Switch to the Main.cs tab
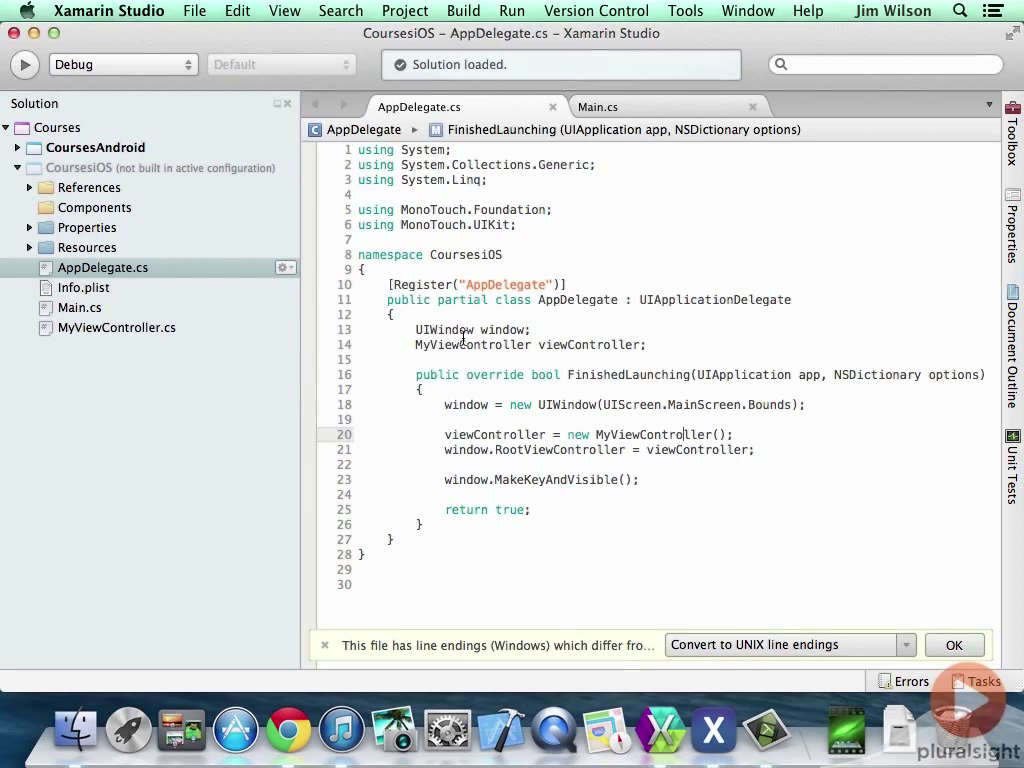Image resolution: width=1024 pixels, height=768 pixels. (598, 107)
